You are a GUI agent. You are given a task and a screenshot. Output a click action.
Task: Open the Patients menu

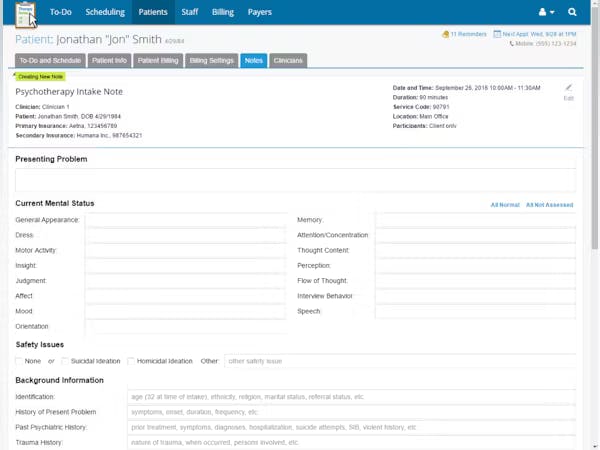pyautogui.click(x=153, y=12)
